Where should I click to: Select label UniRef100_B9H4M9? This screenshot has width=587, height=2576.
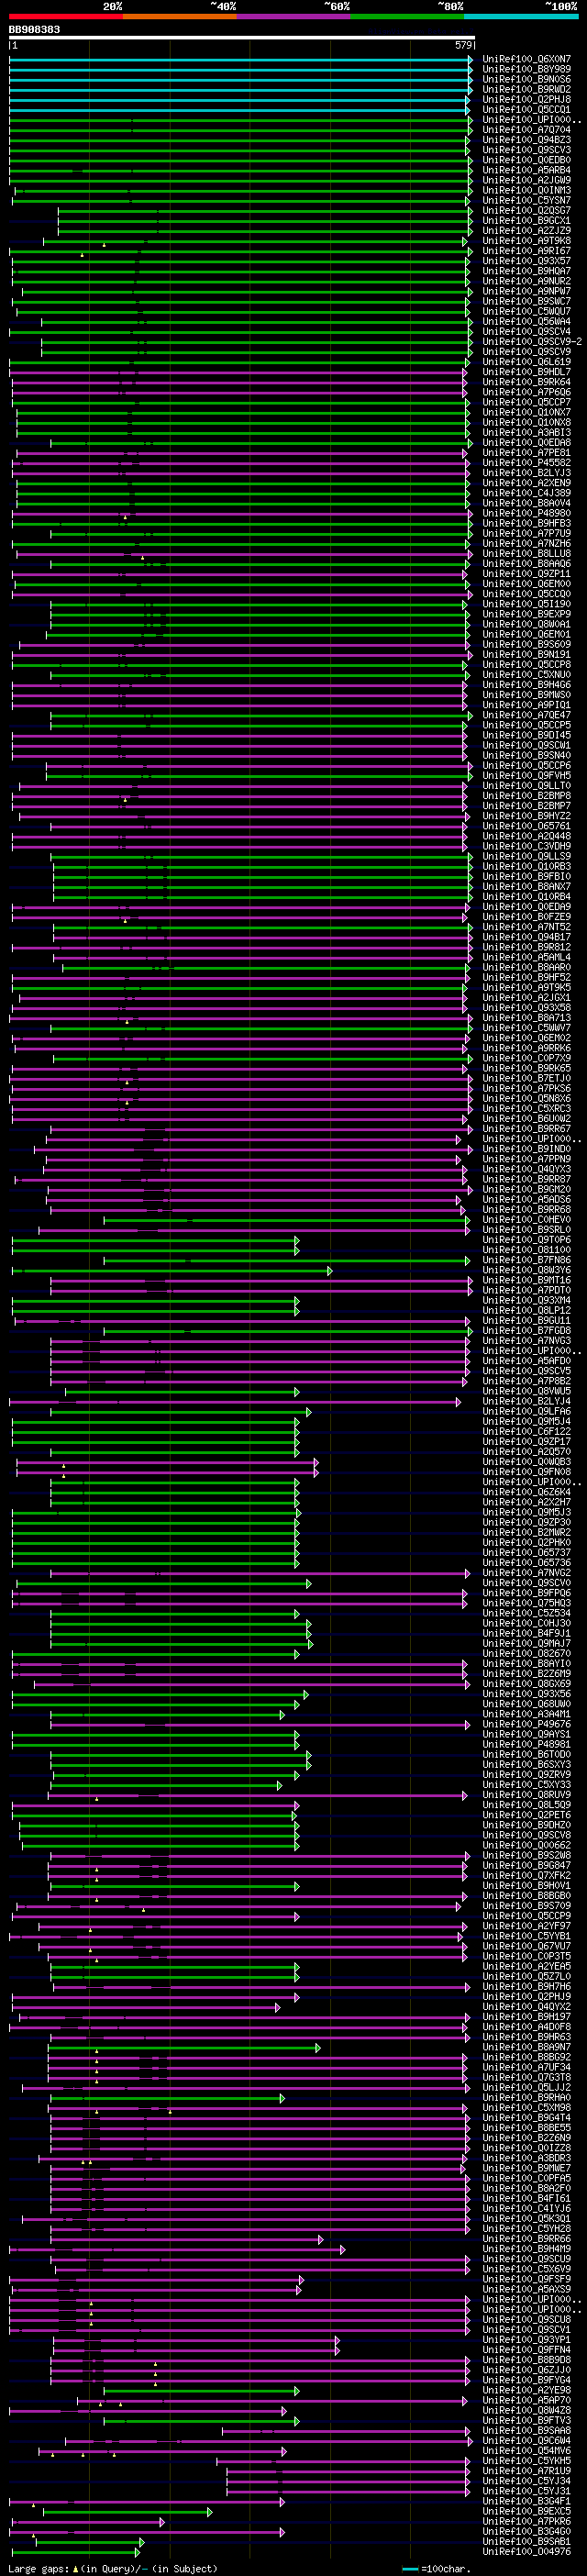pyautogui.click(x=527, y=2249)
